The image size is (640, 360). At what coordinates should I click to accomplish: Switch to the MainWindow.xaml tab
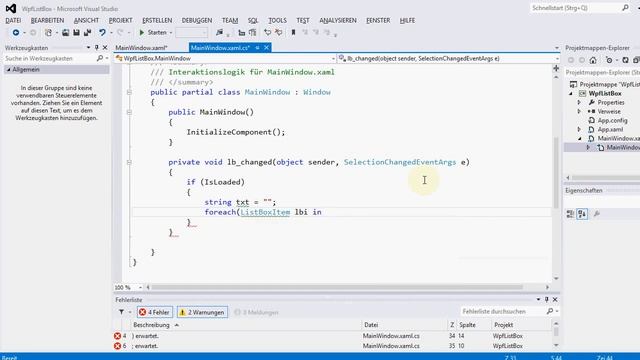point(141,48)
